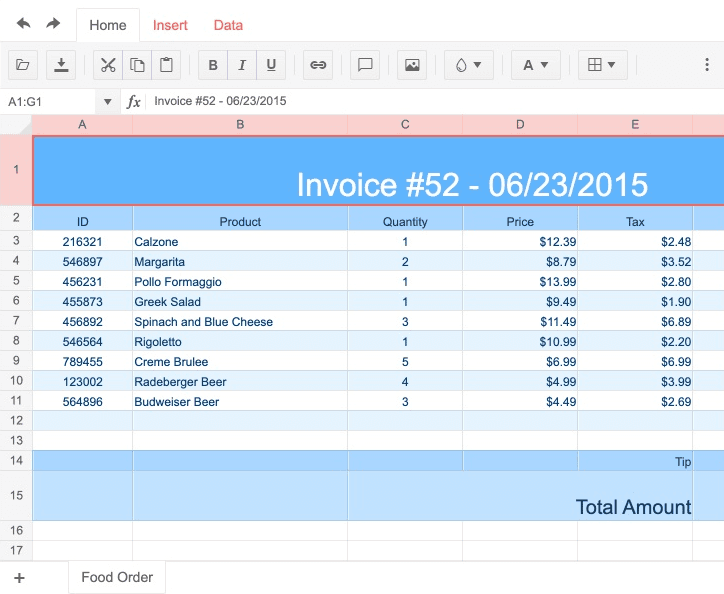Click the ID cell 123002
This screenshot has width=724, height=594.
pos(82,381)
